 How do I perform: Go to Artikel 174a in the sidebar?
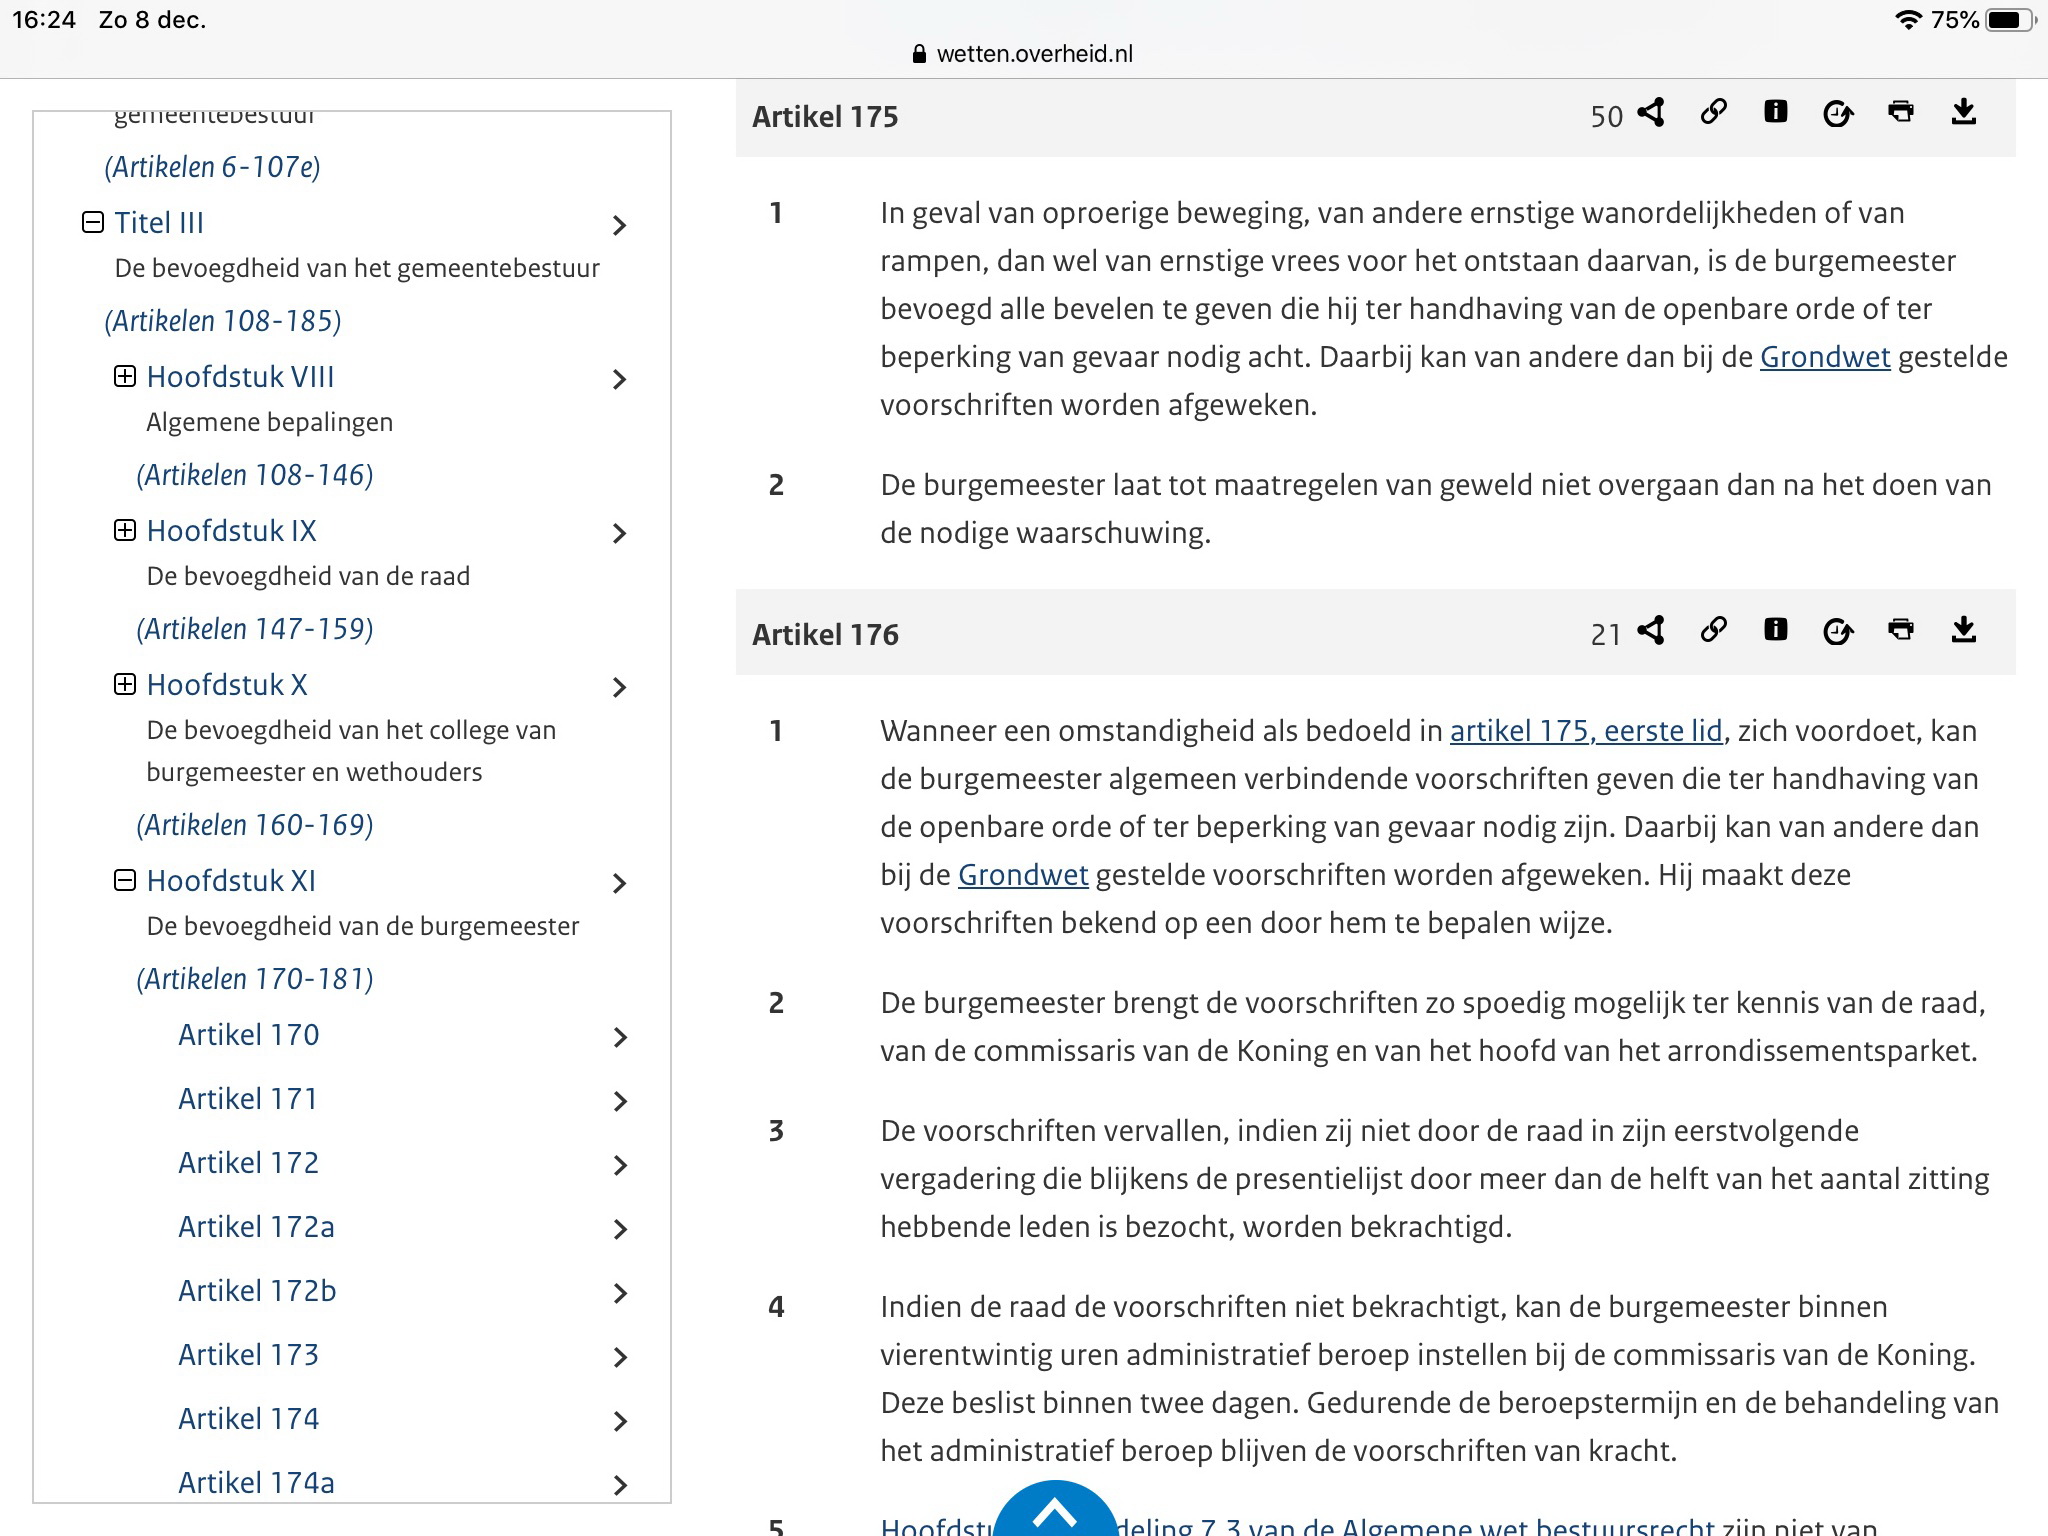[256, 1482]
